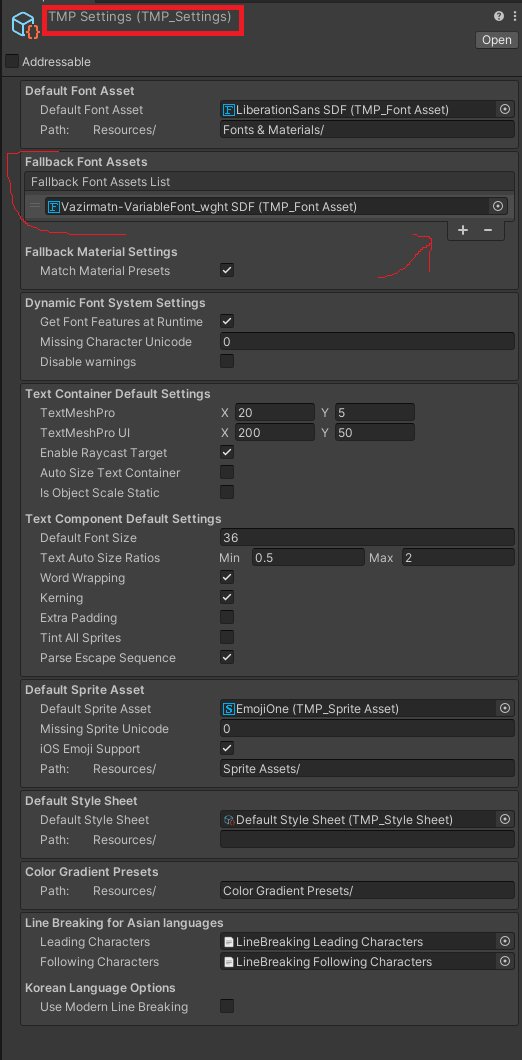Add a fallback font with the plus button
The width and height of the screenshot is (522, 1060).
[462, 231]
